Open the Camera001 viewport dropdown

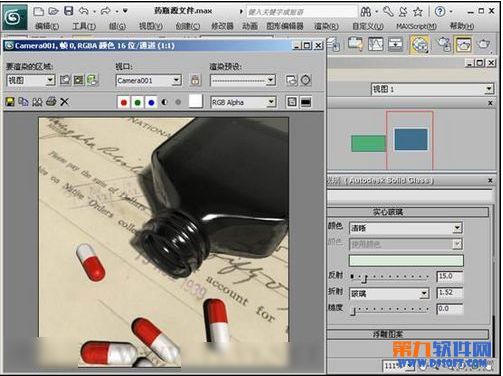tap(176, 80)
